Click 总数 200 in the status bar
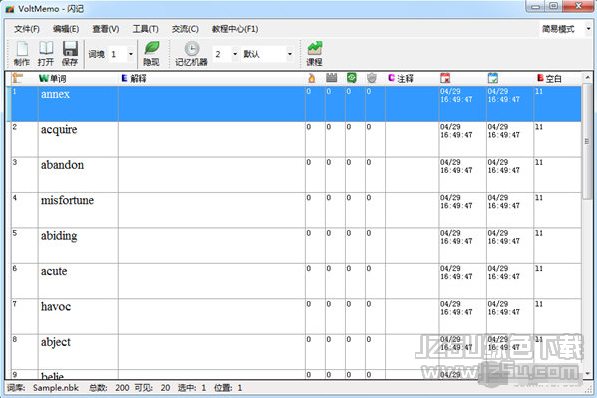 [x=109, y=388]
